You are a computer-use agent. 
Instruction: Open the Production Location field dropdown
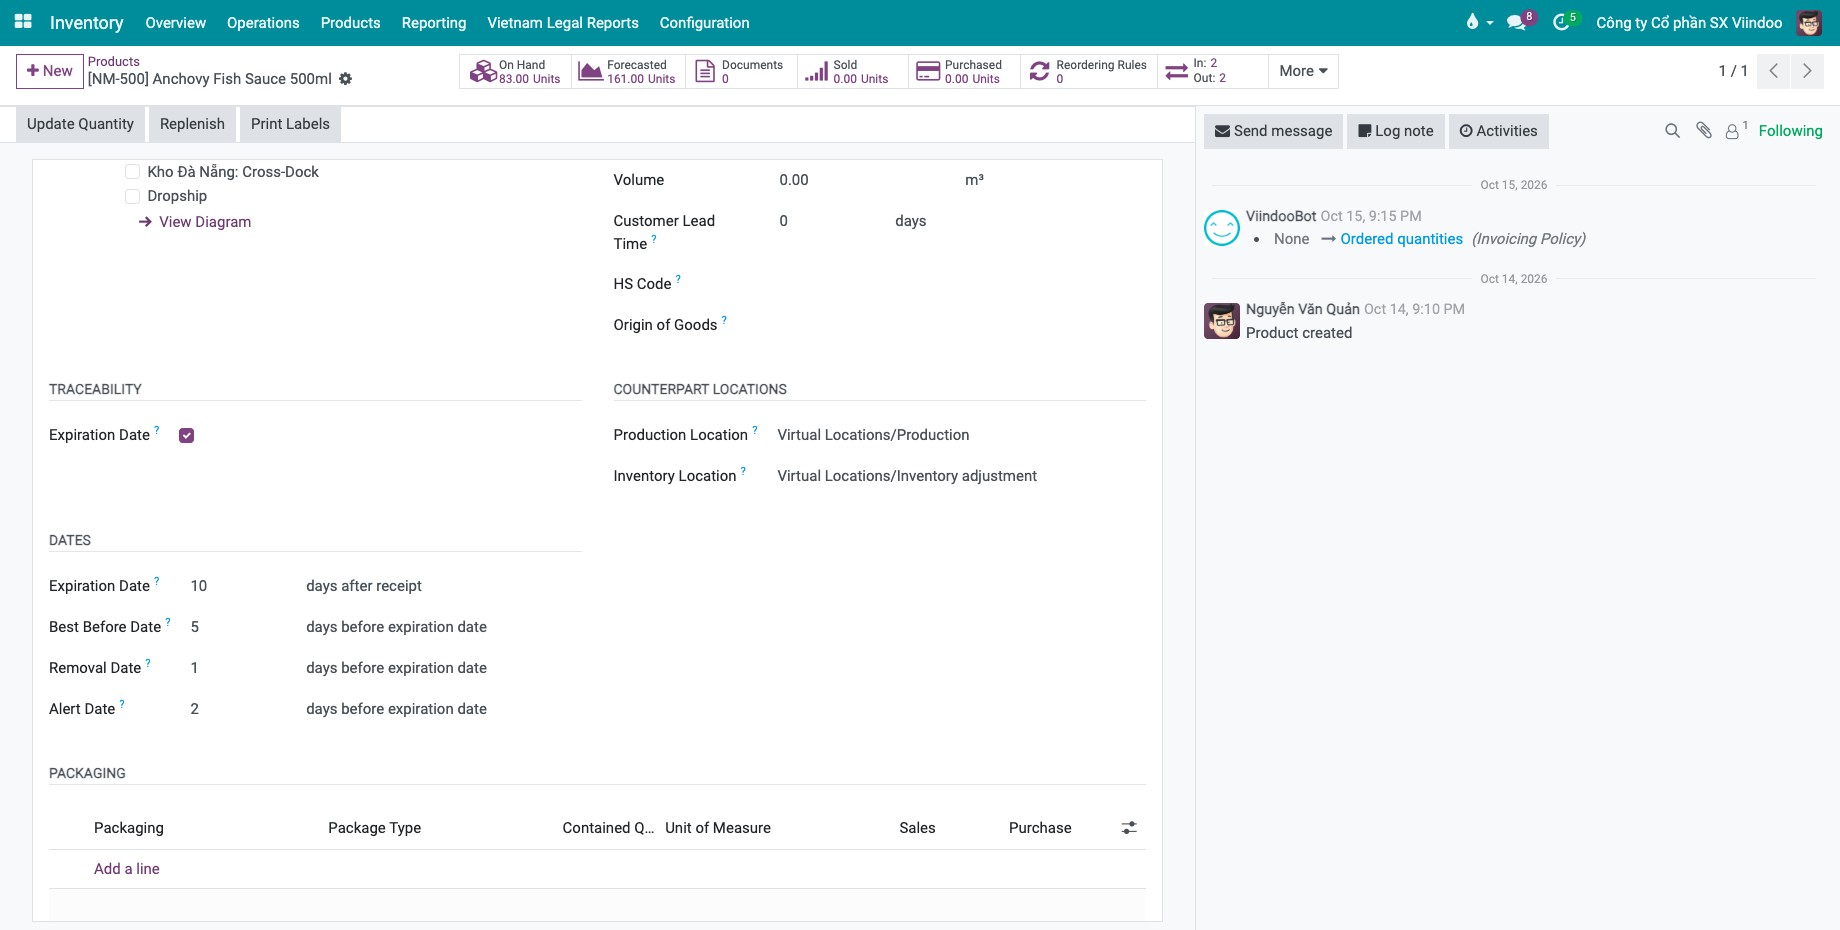[960, 435]
